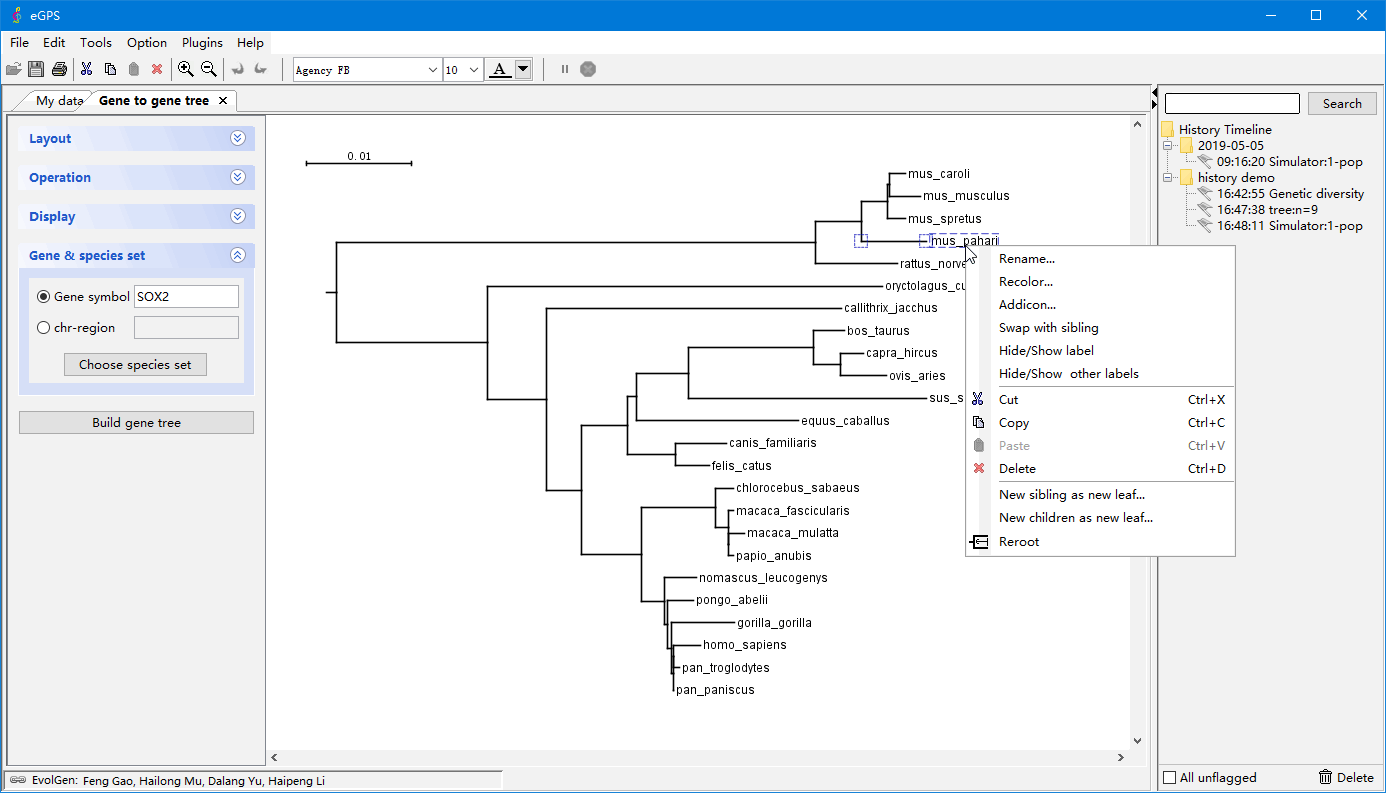
Task: Choose Reroot from the context menu
Action: coord(1100,542)
